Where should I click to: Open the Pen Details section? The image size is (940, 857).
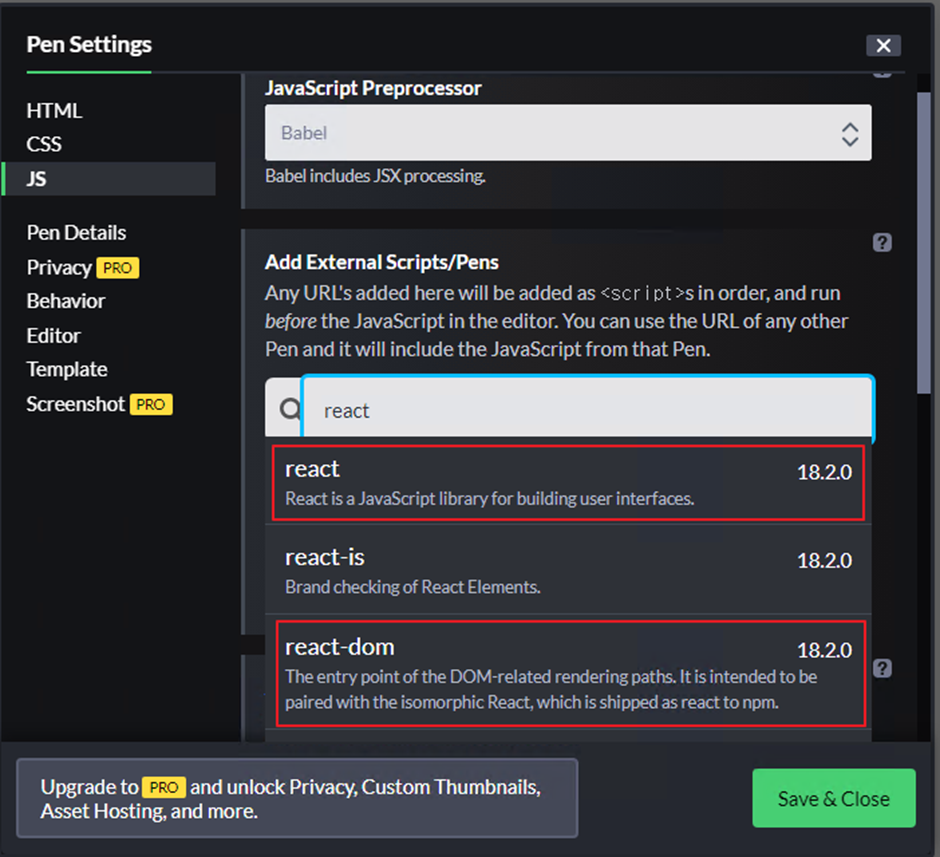pos(76,233)
